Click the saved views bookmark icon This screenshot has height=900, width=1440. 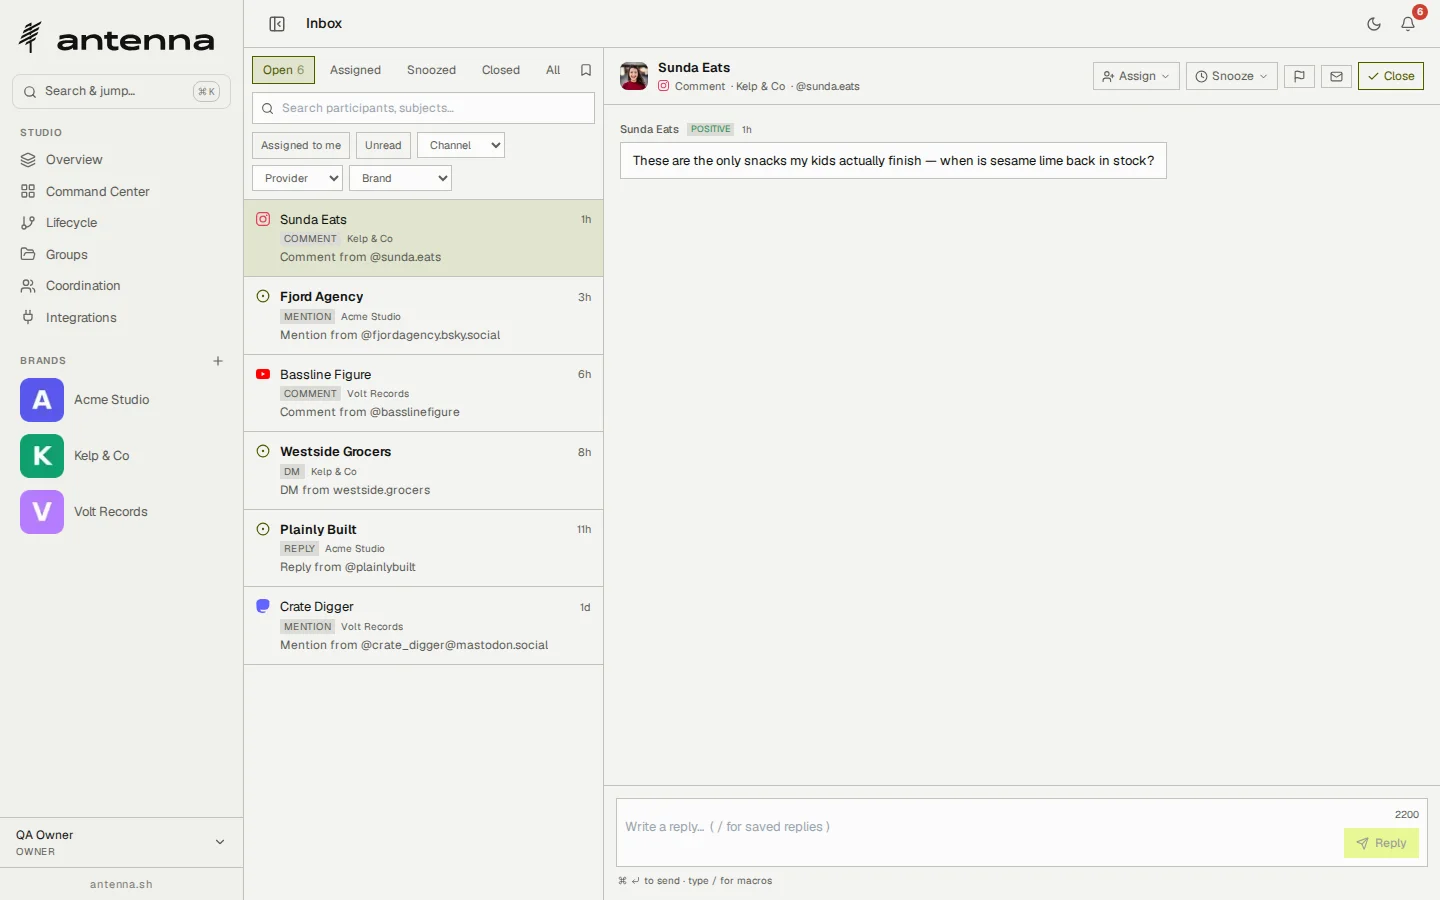click(x=586, y=70)
